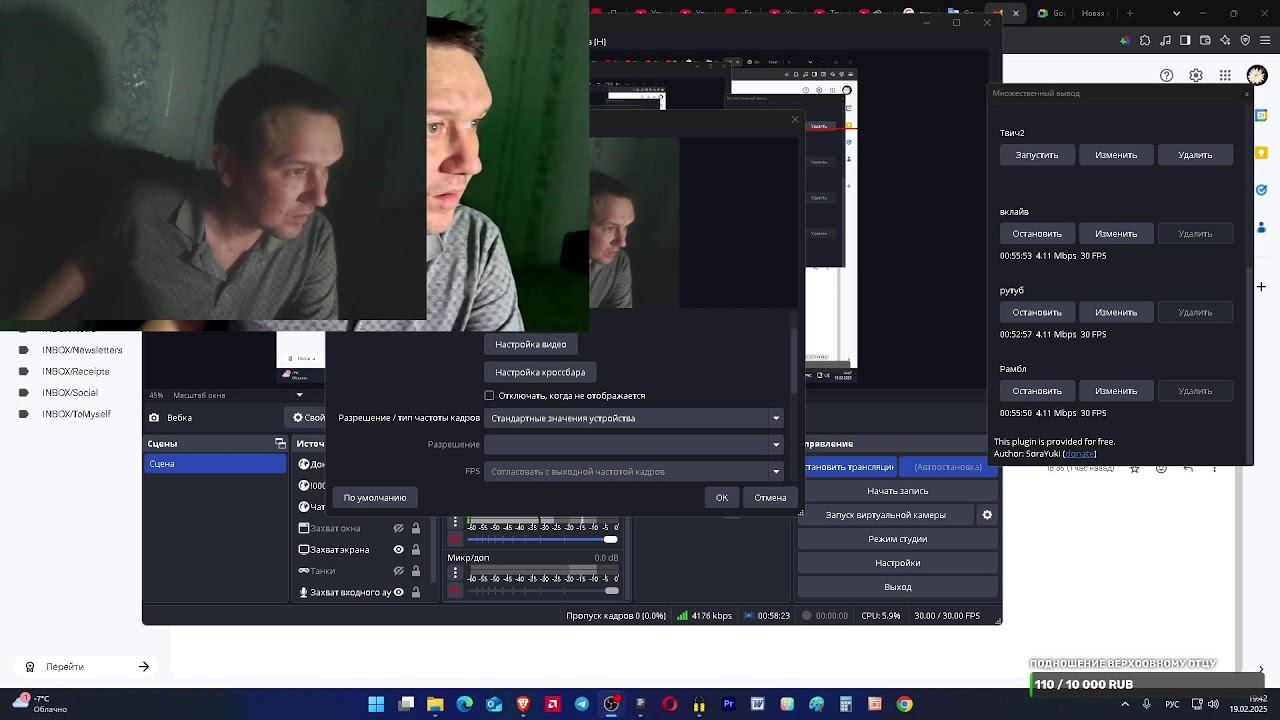This screenshot has height=720, width=1280.
Task: Edit the Твич2 output with Изменить
Action: [1116, 155]
